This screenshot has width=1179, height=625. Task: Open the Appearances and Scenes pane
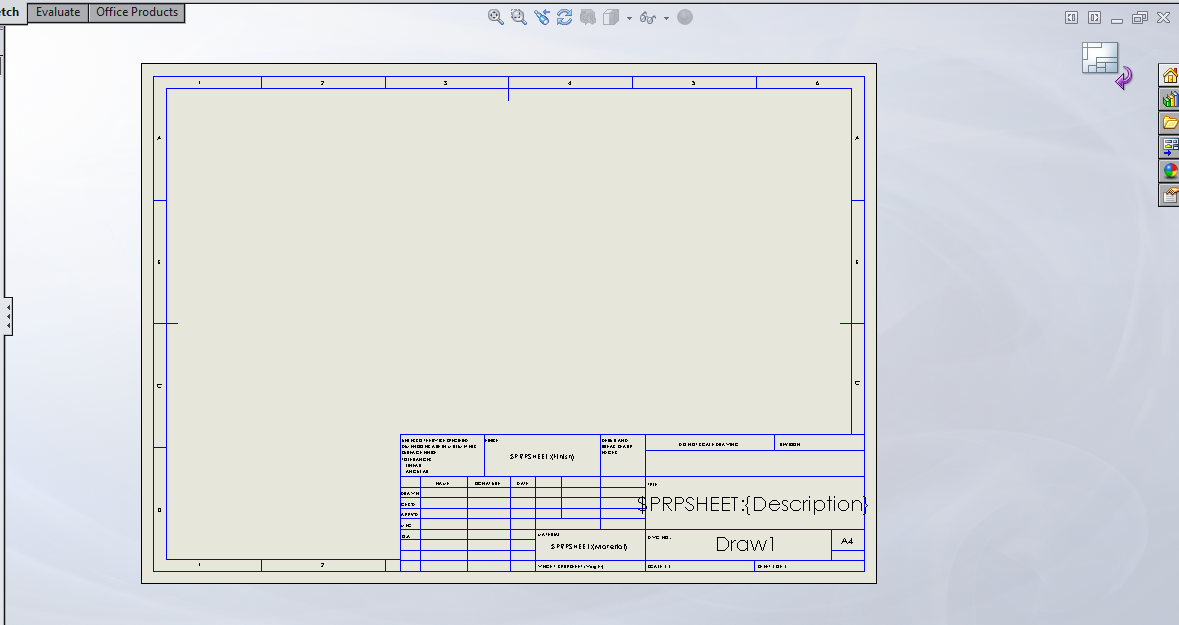coord(1169,170)
